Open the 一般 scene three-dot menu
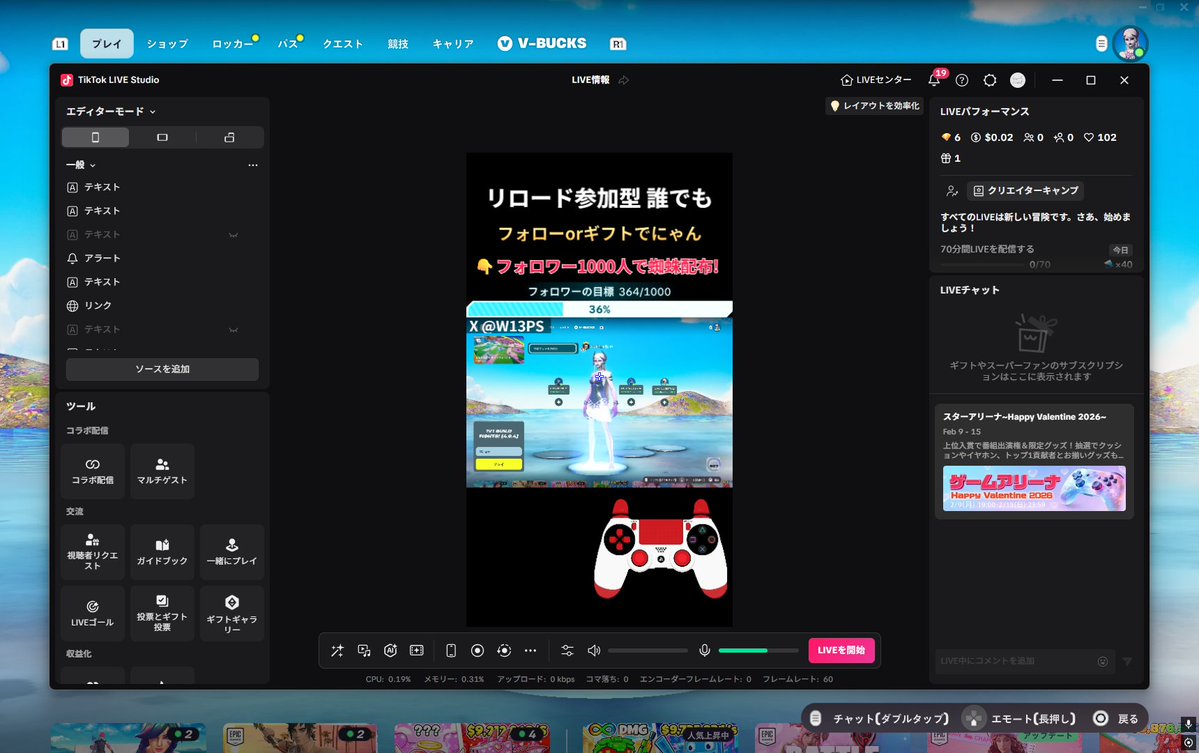This screenshot has height=753, width=1199. coord(253,165)
